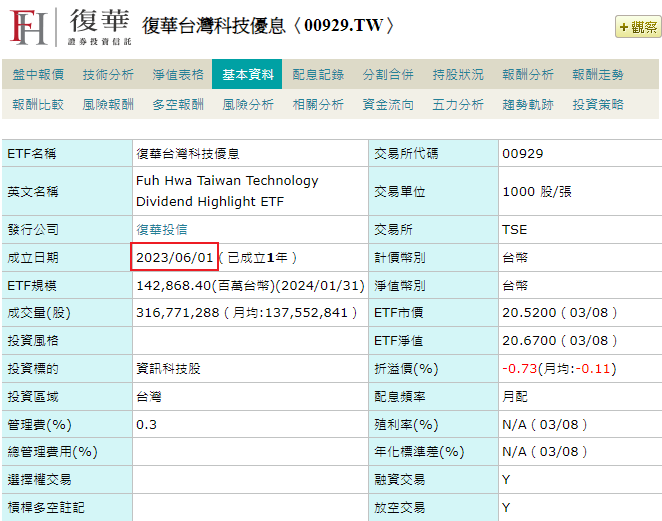Switch to the 技術分析 tab
The image size is (662, 521).
(108, 74)
